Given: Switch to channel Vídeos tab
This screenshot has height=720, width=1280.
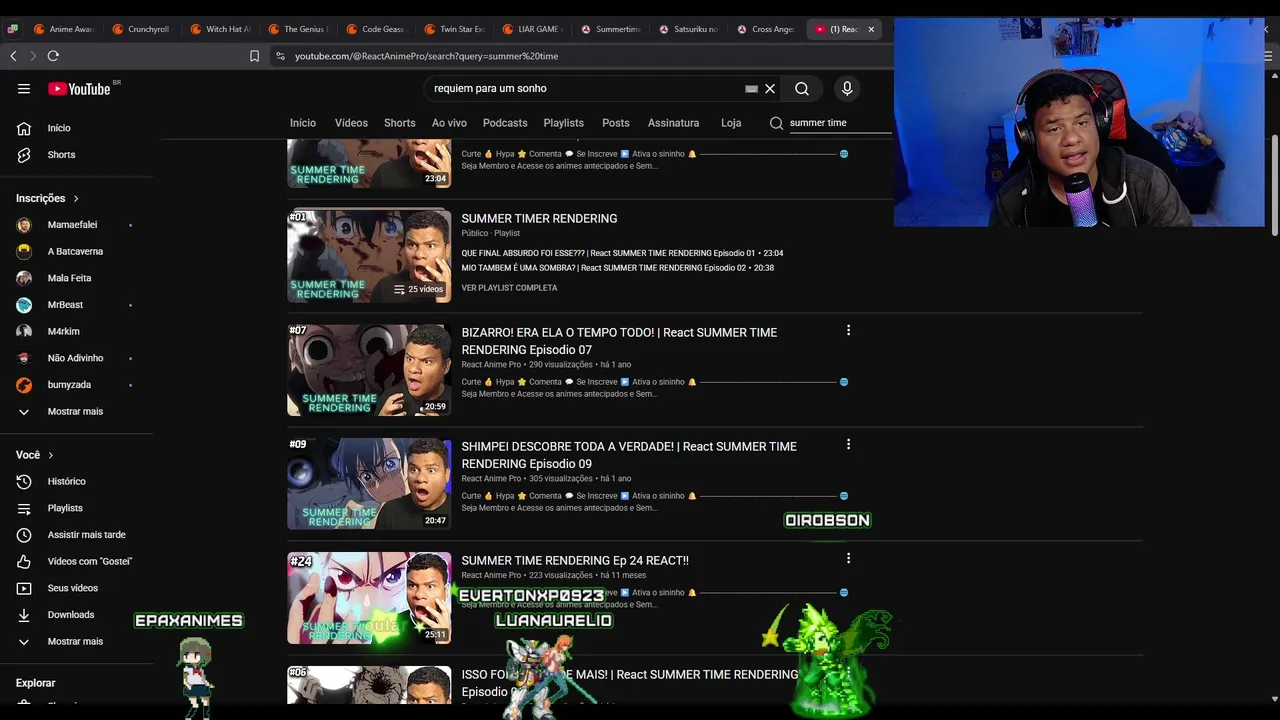Looking at the screenshot, I should pos(351,123).
